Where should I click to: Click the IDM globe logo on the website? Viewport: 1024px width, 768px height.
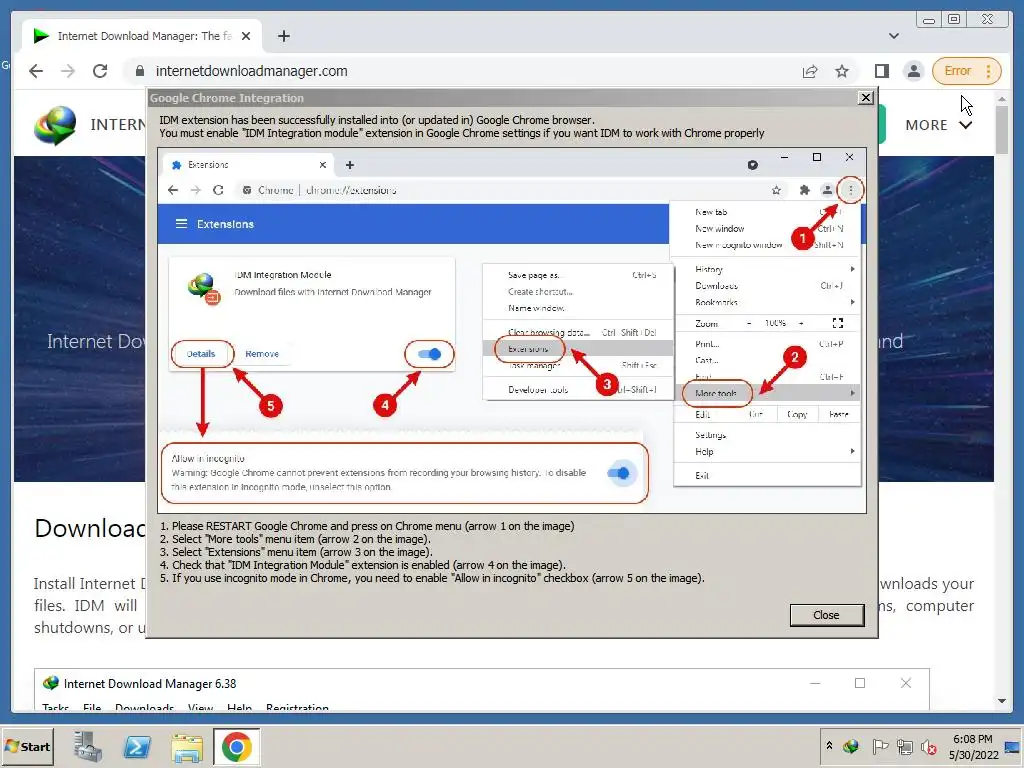click(x=55, y=125)
